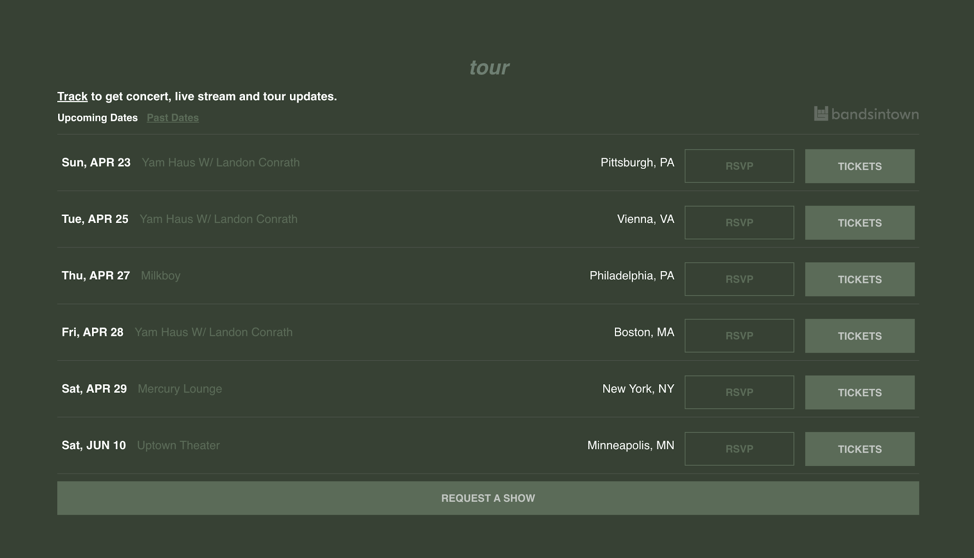Get tickets for Boston, MA show
This screenshot has height=558, width=974.
(859, 336)
